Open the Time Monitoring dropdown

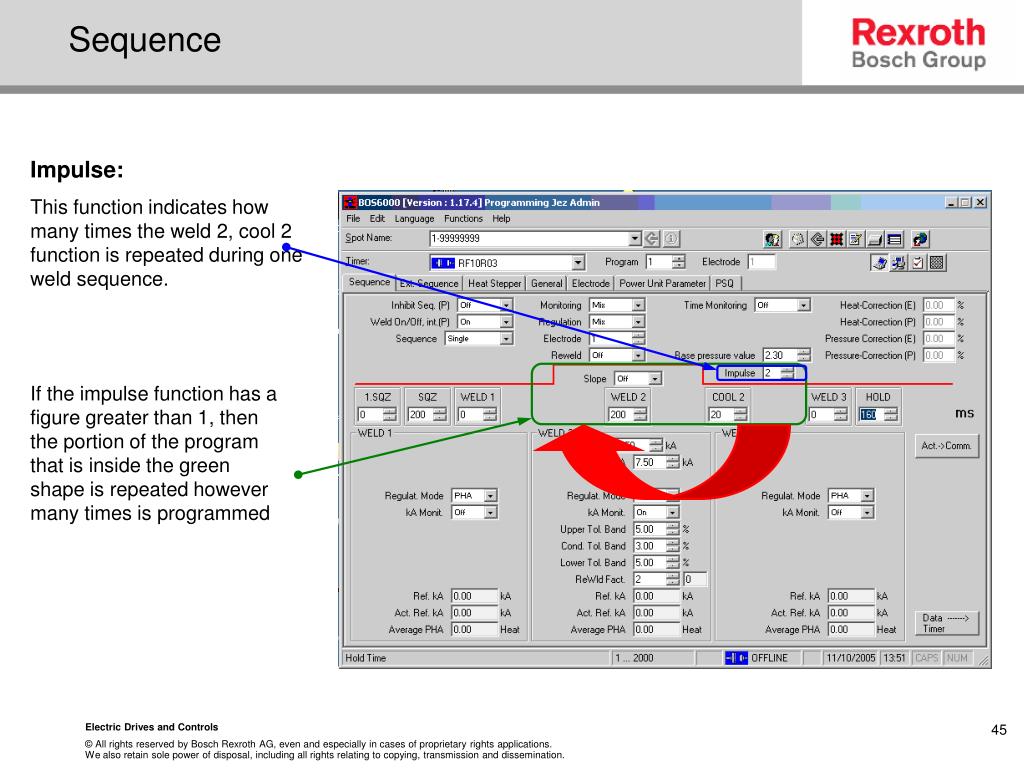[804, 305]
